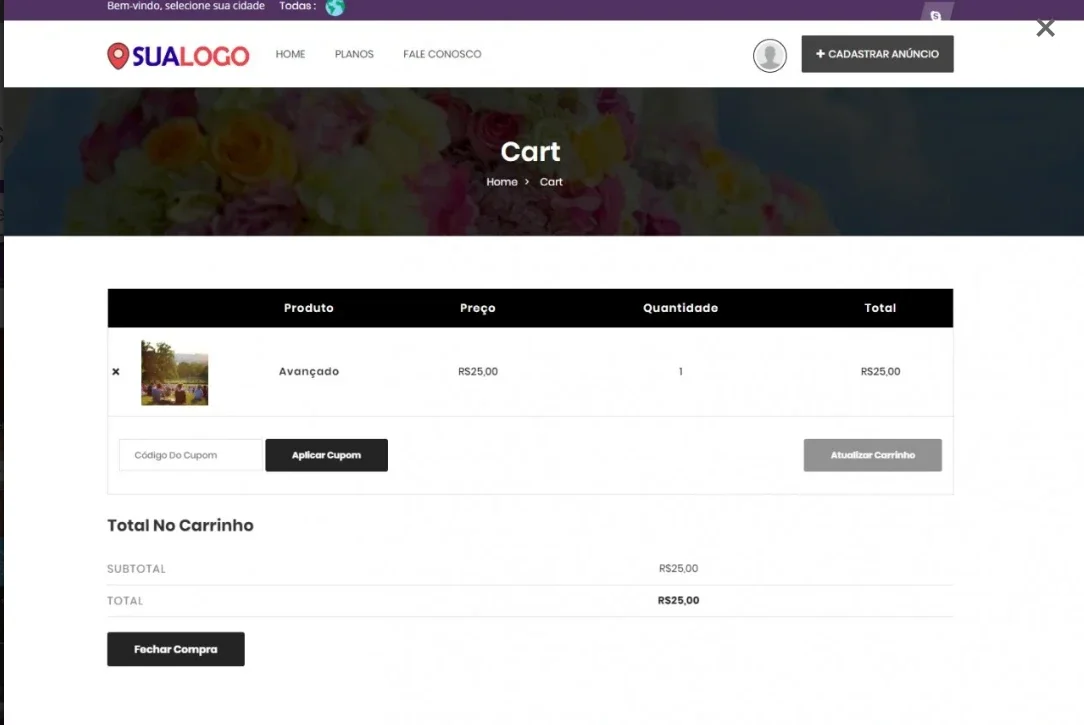Click the Preço column header

(478, 308)
